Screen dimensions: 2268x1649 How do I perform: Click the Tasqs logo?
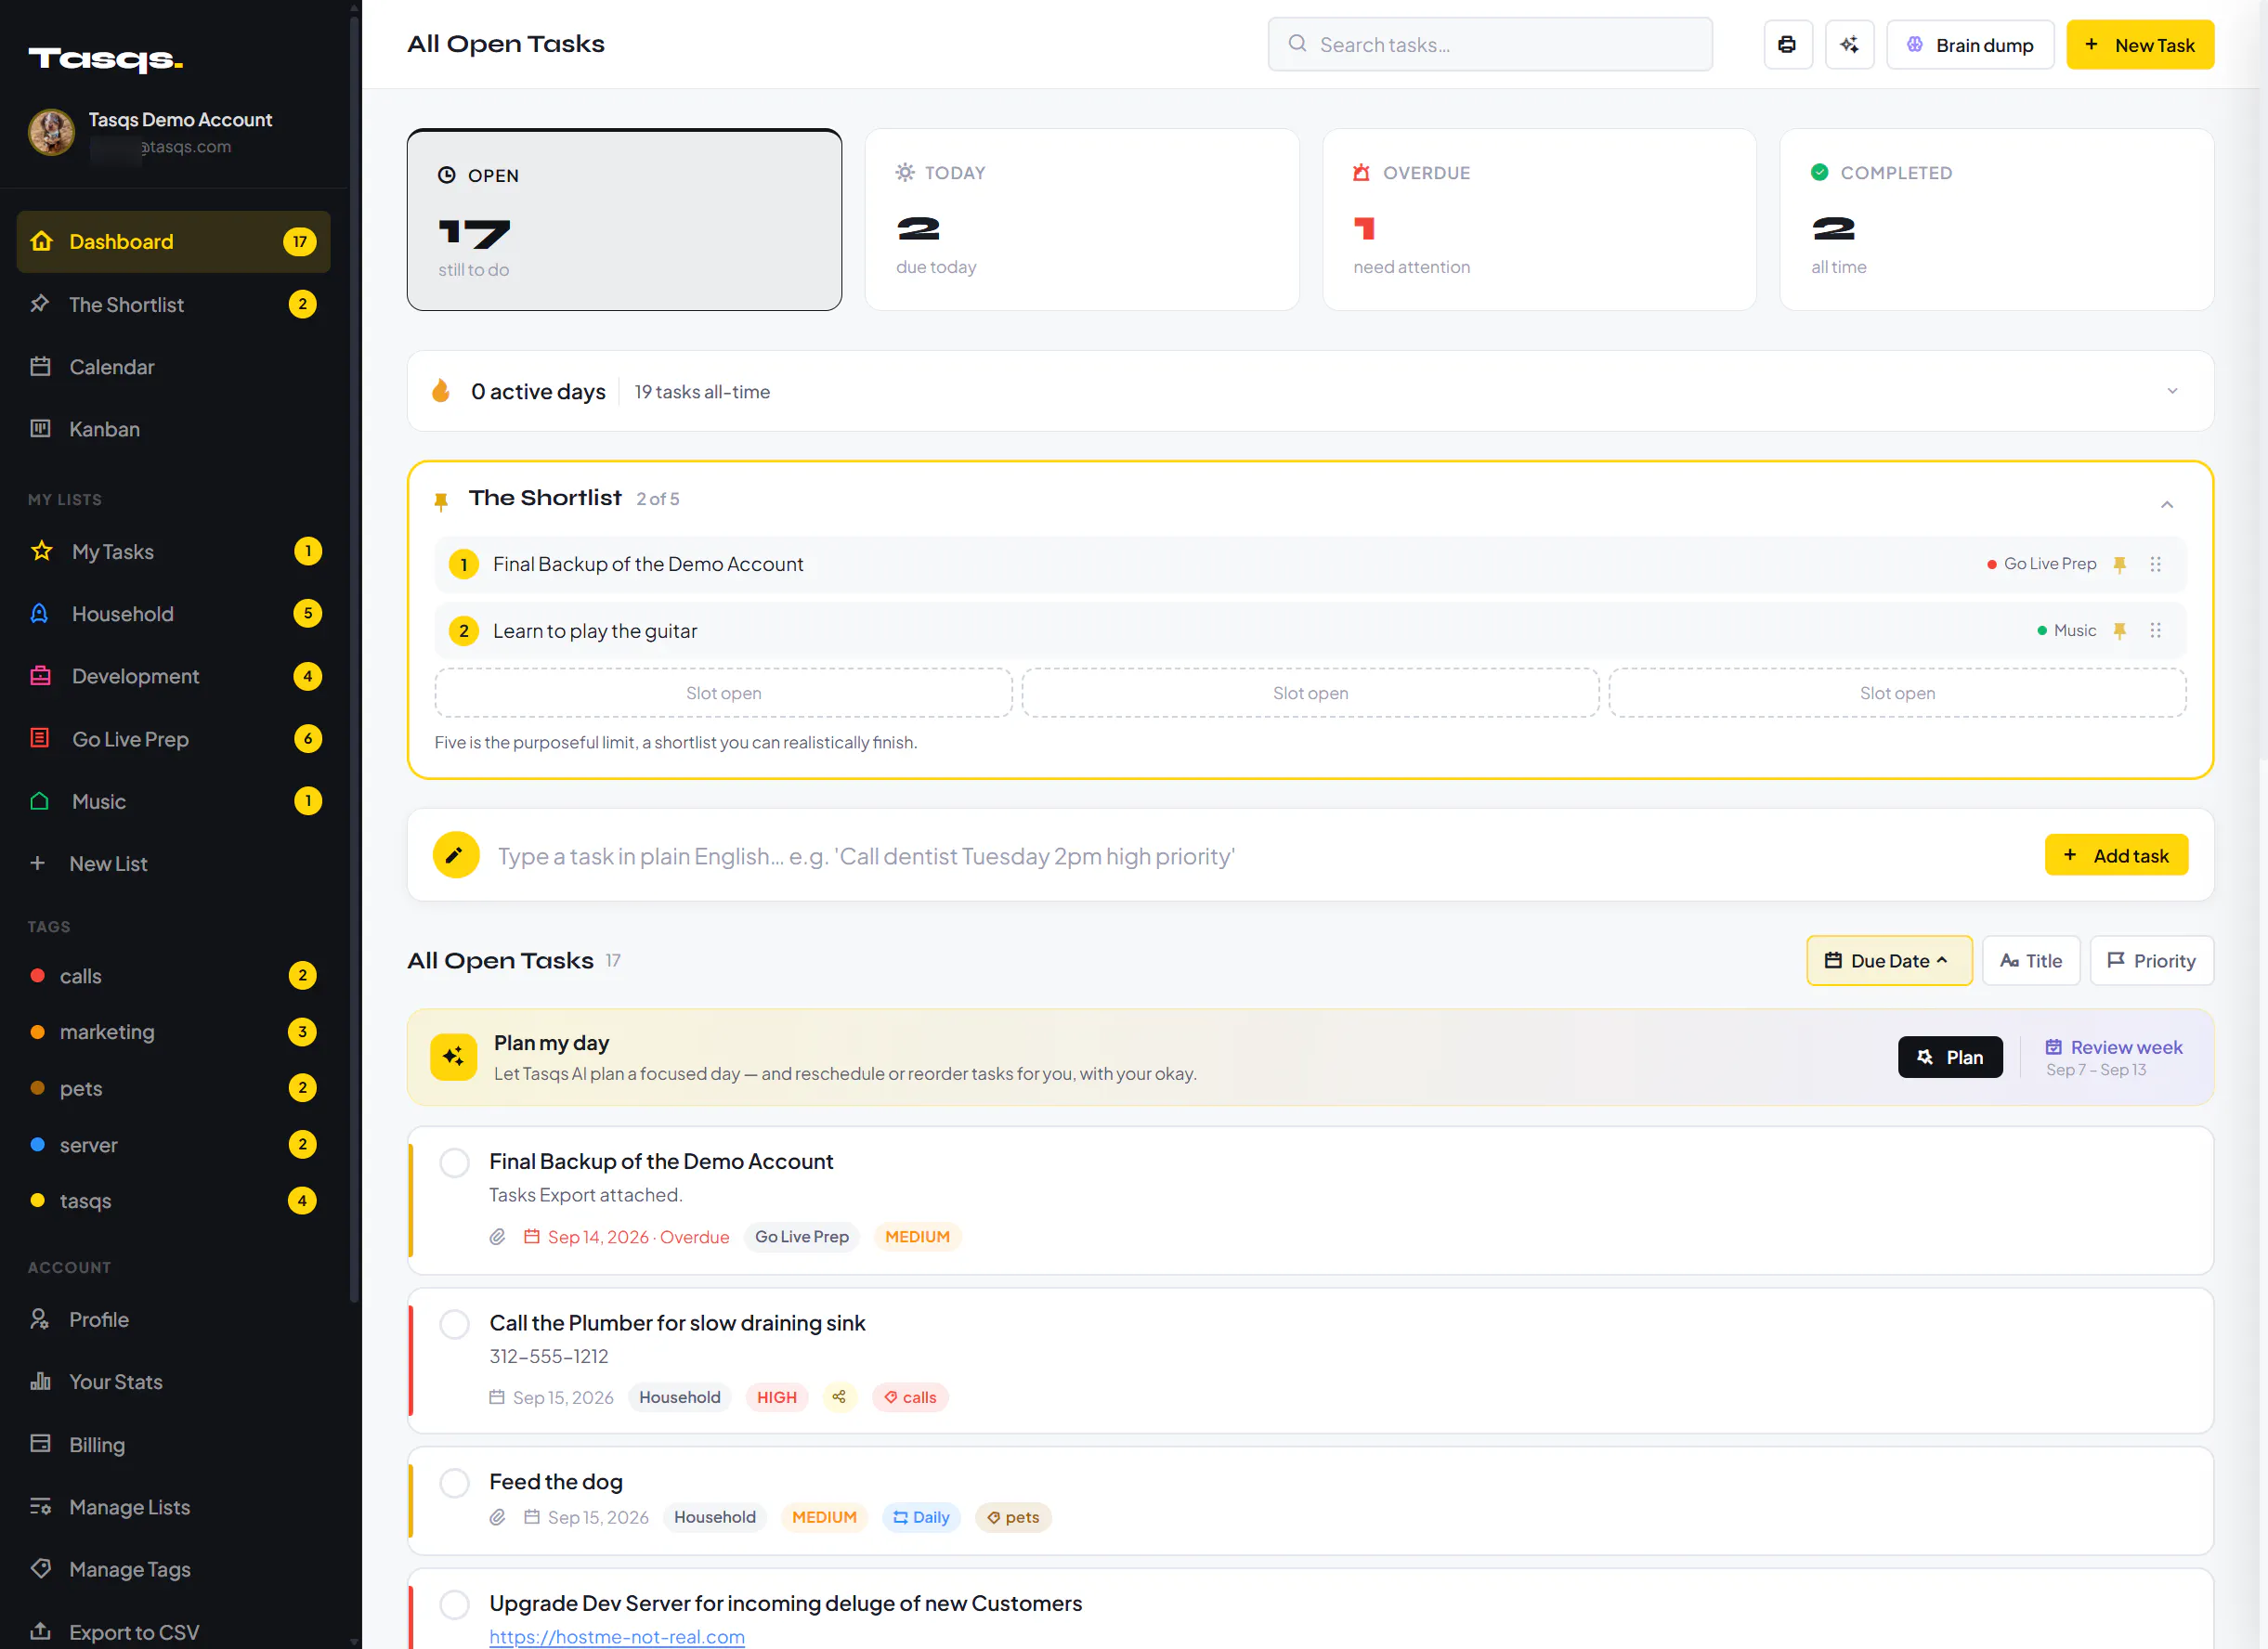(106, 59)
